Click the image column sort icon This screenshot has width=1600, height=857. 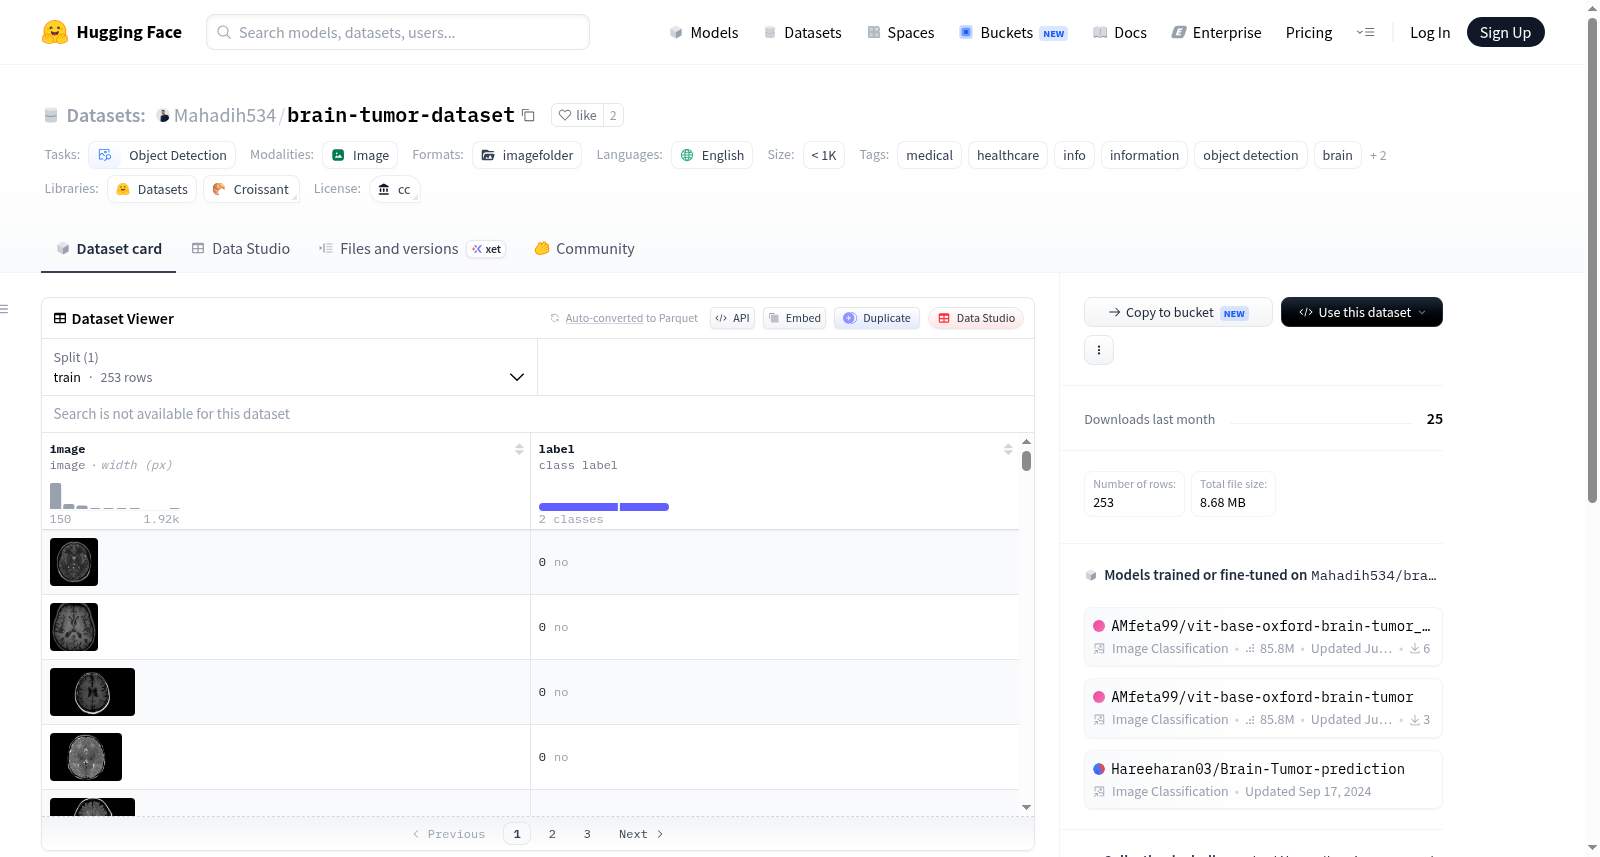point(519,449)
